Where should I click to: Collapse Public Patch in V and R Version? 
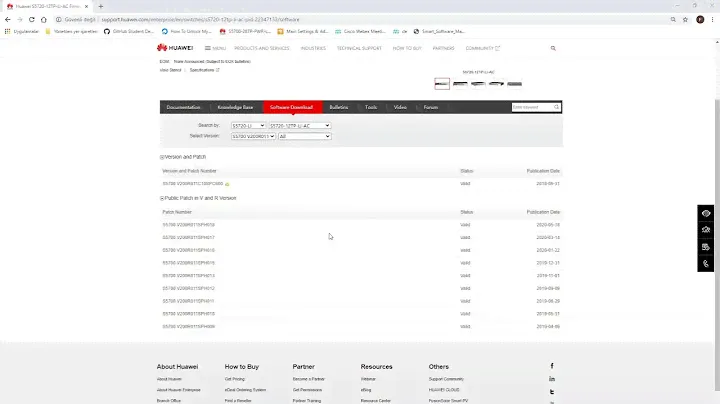pos(162,198)
